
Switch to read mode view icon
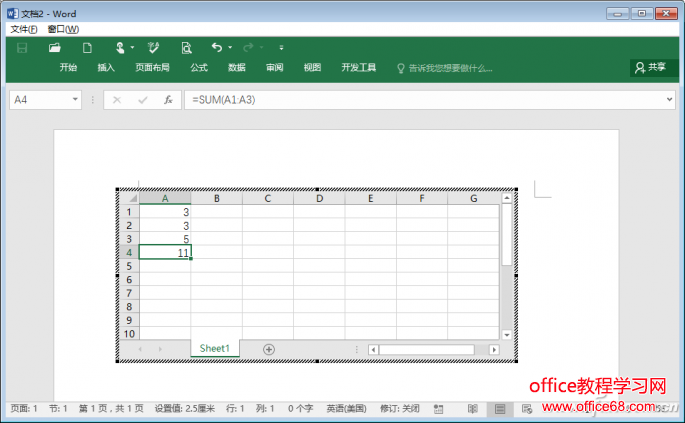tap(473, 409)
